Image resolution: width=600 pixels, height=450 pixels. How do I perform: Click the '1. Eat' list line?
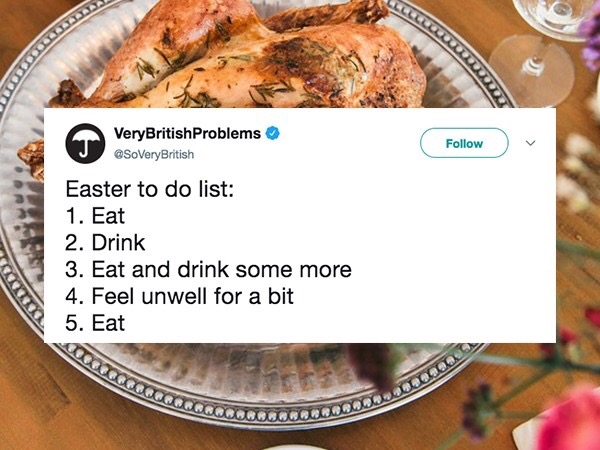(x=95, y=216)
